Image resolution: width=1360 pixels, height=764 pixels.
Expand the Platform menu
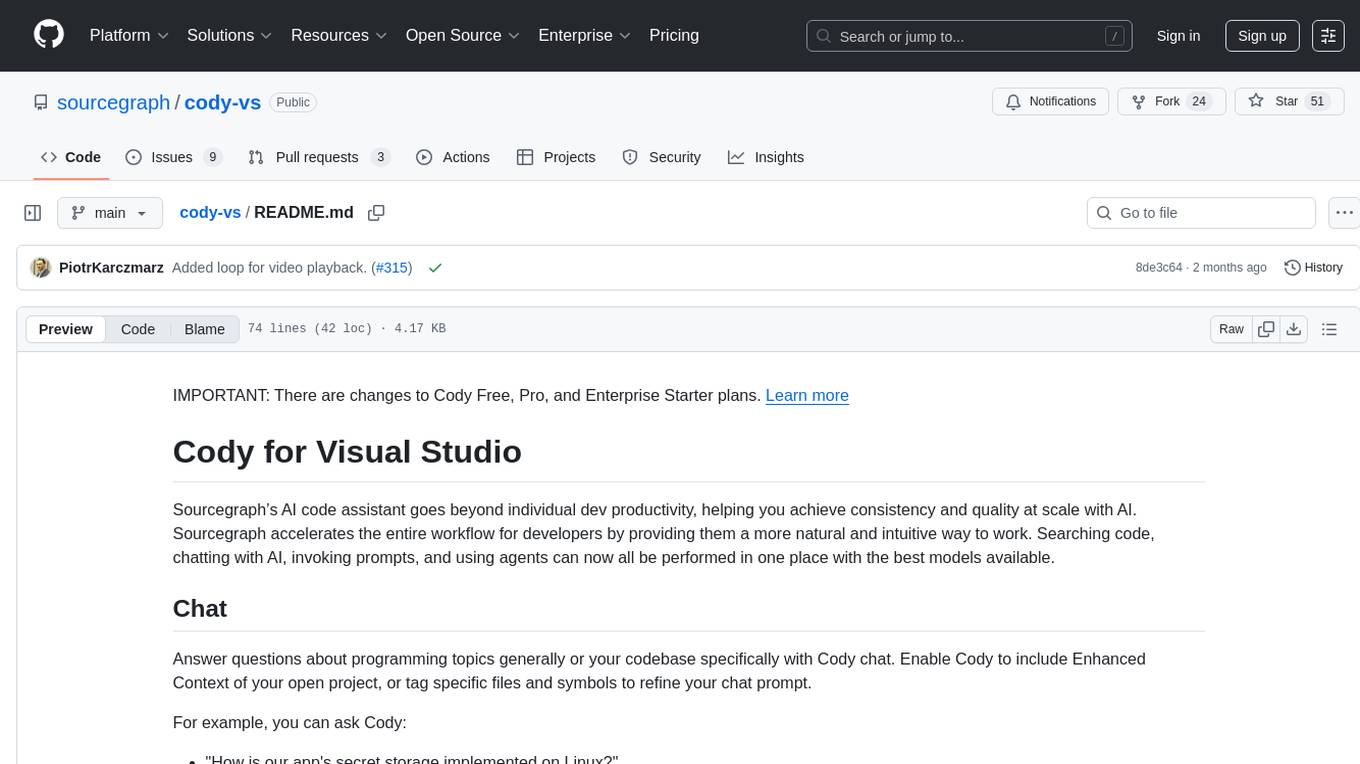pos(129,35)
